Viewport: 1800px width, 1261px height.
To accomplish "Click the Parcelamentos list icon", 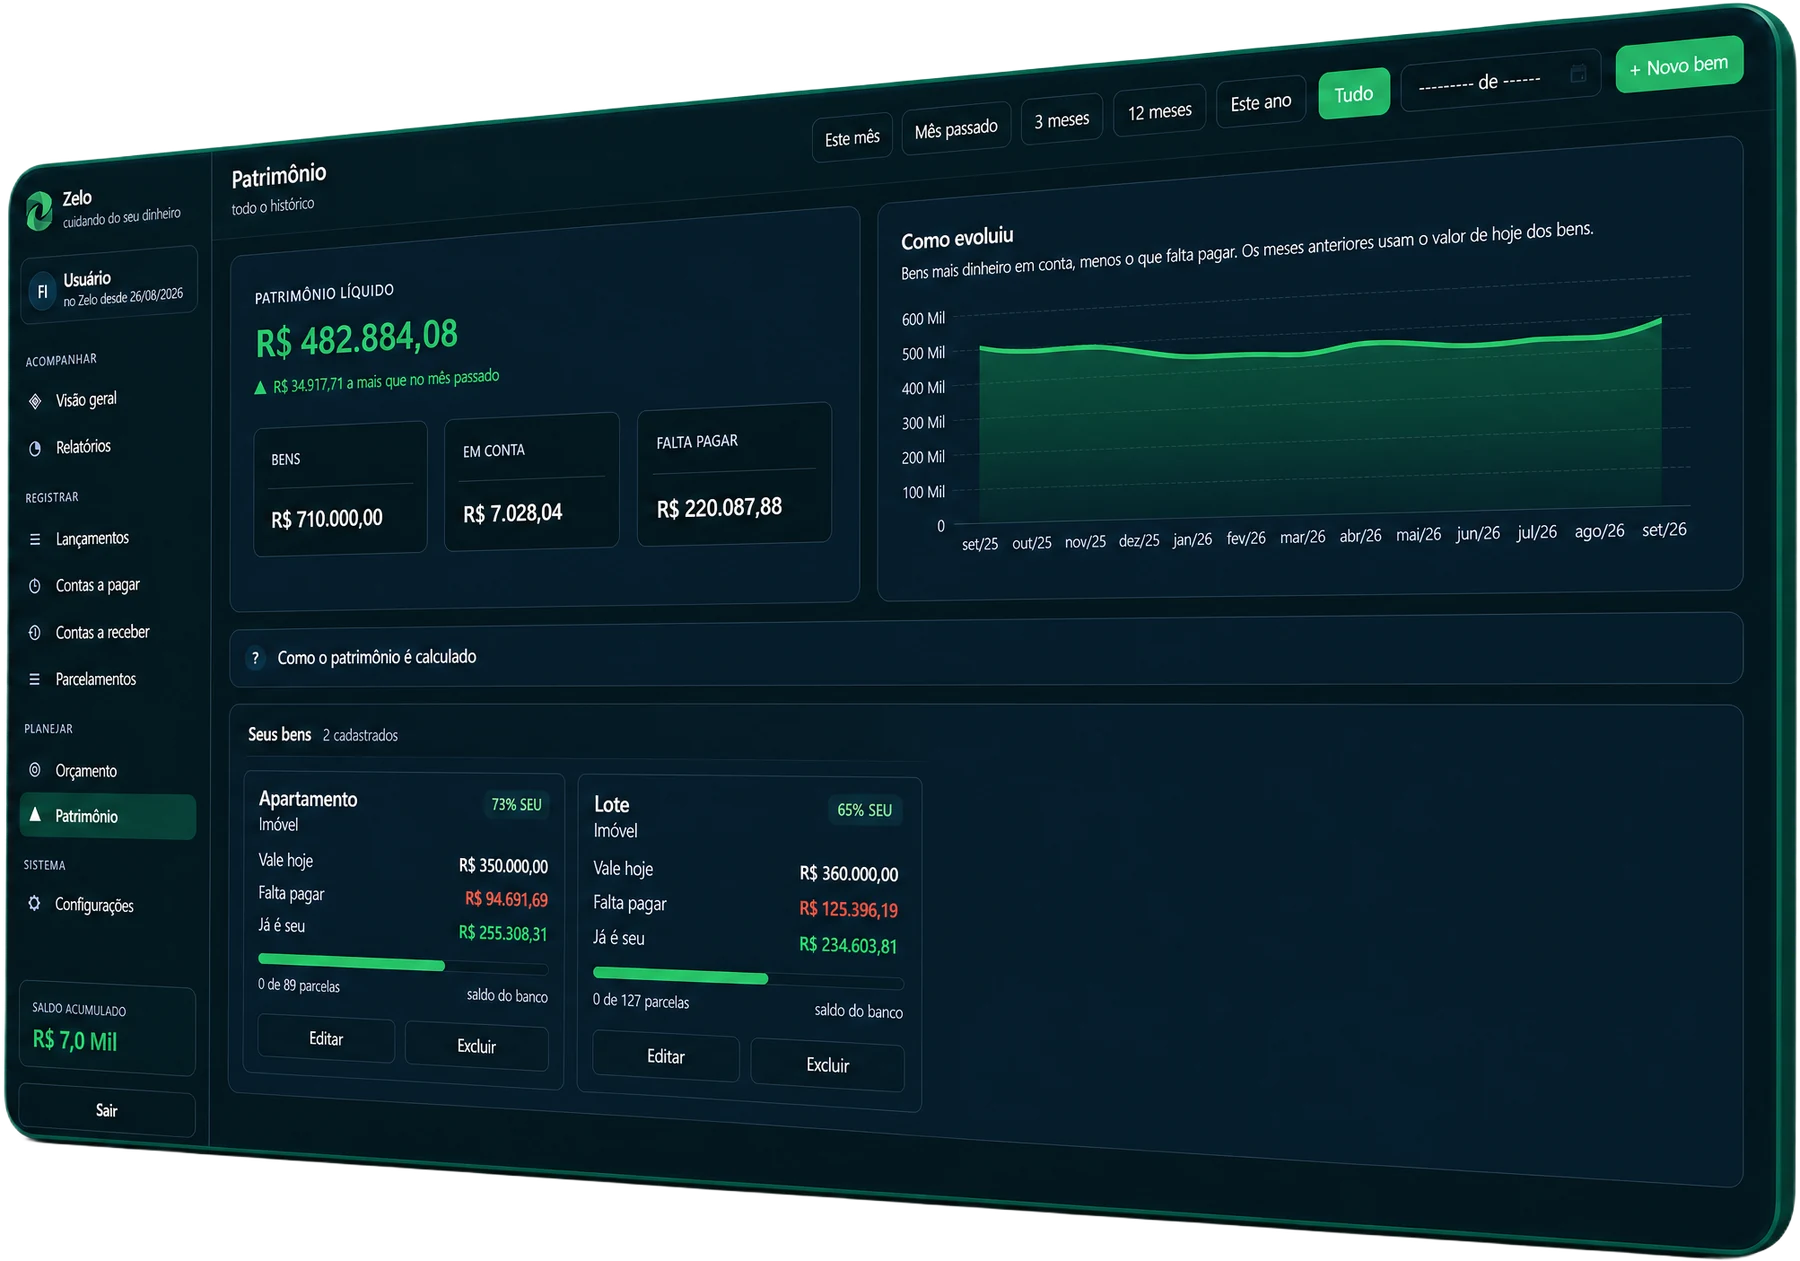I will (35, 680).
